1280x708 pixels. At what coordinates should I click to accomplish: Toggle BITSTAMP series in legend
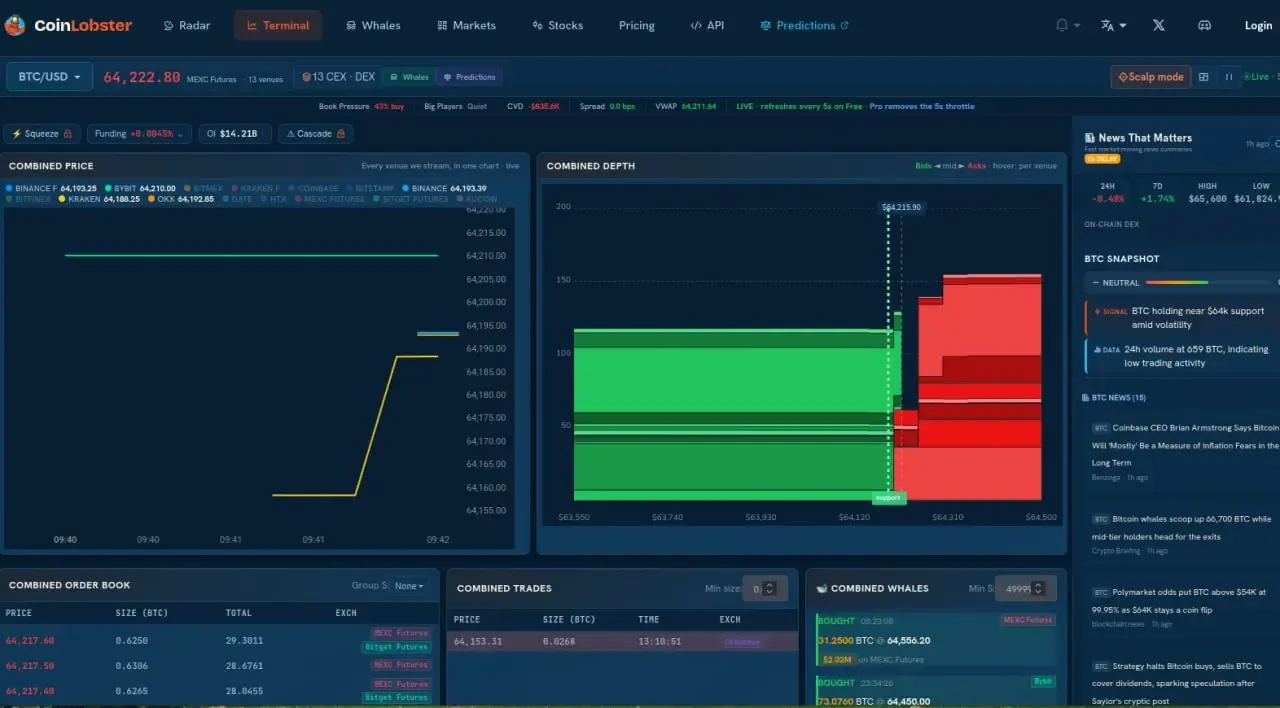(x=370, y=188)
